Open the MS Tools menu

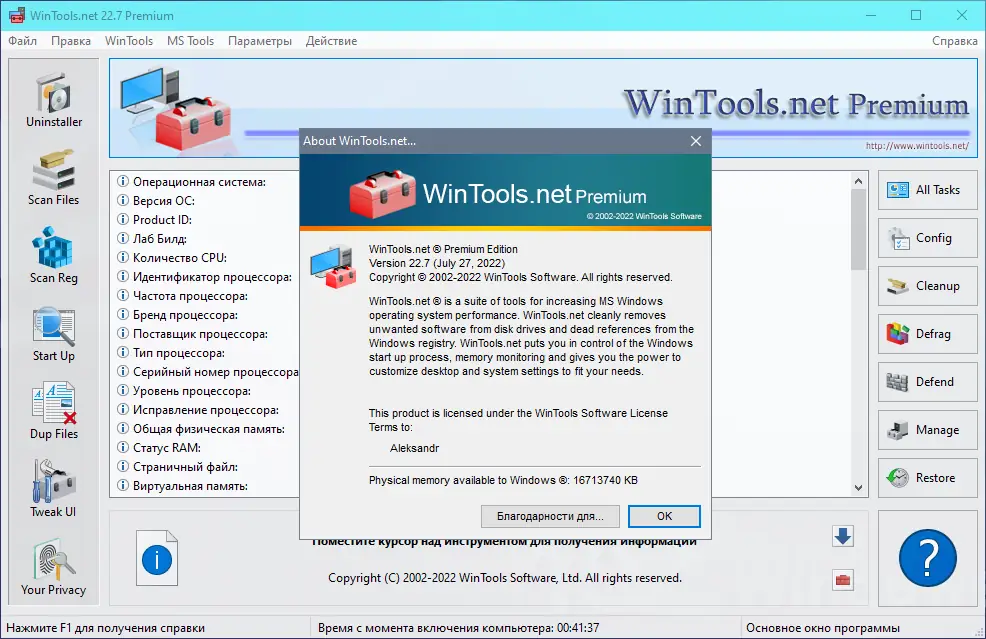(191, 41)
